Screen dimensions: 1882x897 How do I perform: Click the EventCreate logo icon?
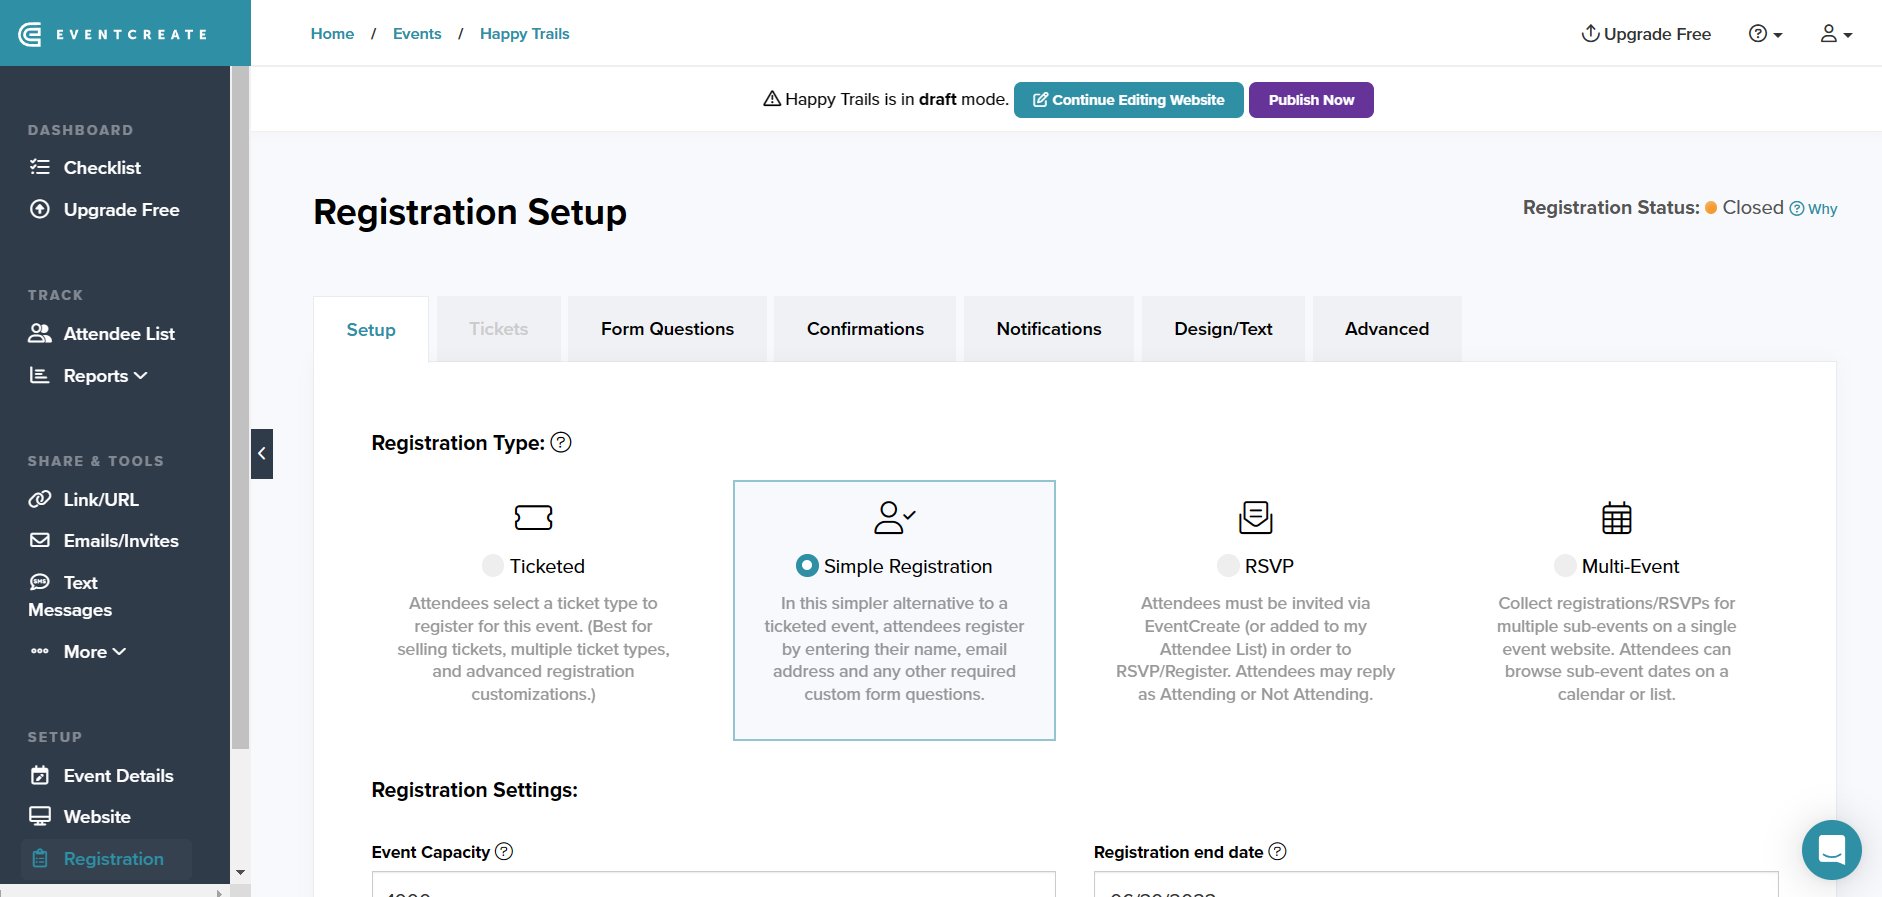(31, 34)
